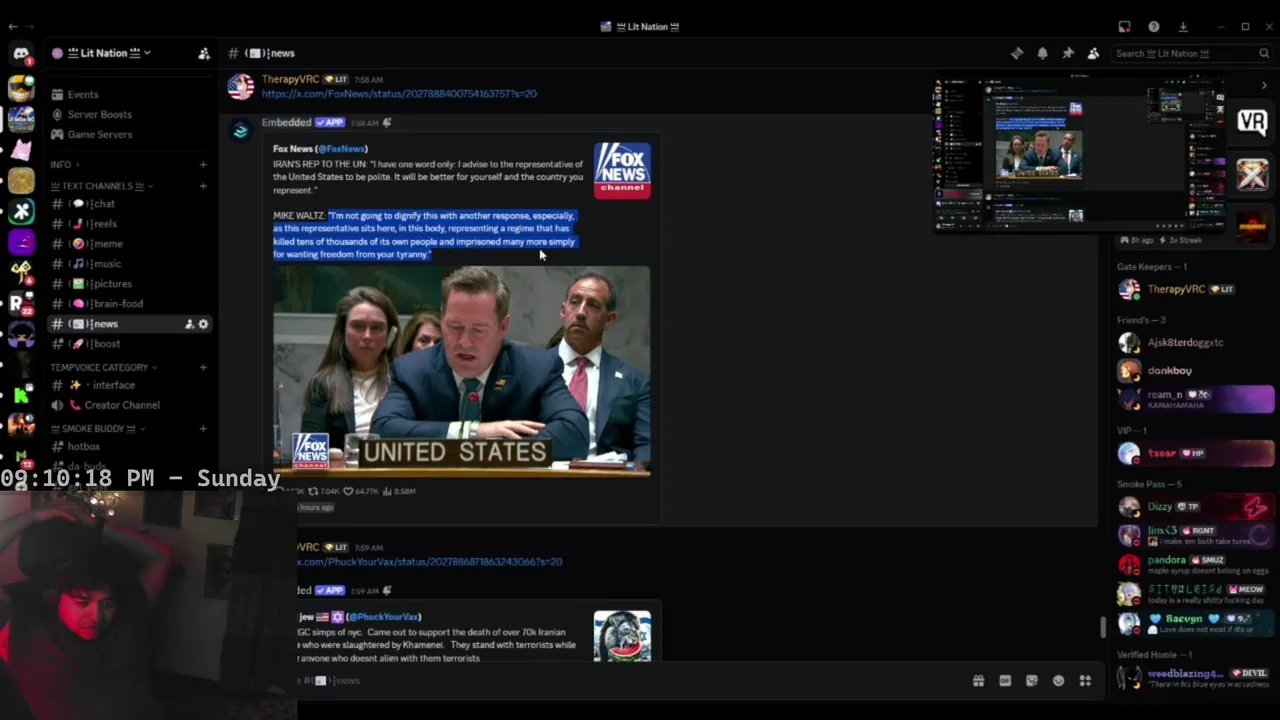
Task: Open the apps icon in message bar
Action: click(x=1085, y=681)
